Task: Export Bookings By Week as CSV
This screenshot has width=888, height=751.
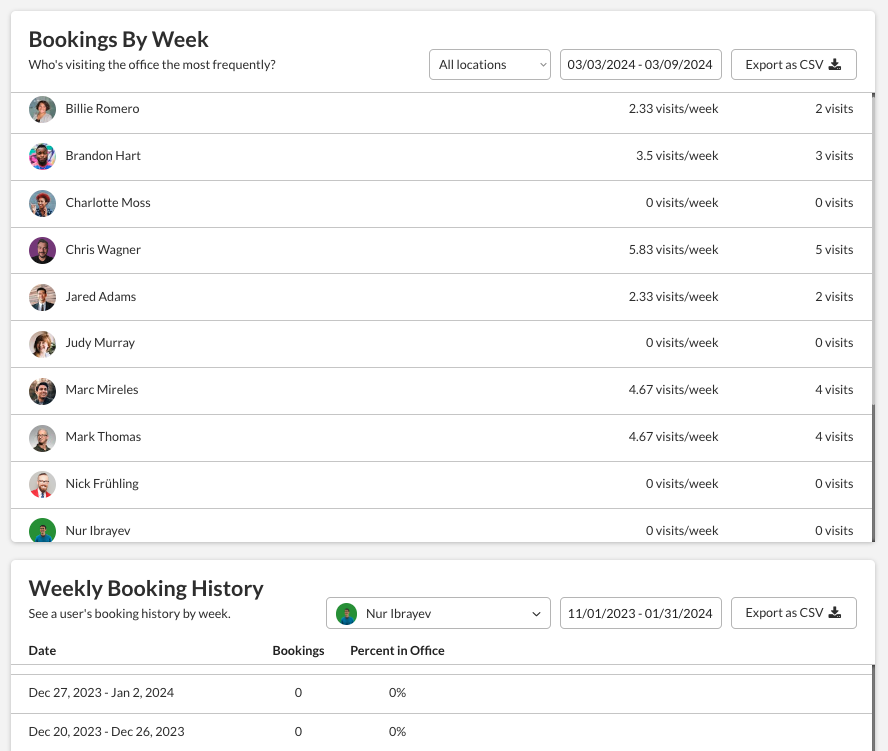Action: point(793,65)
